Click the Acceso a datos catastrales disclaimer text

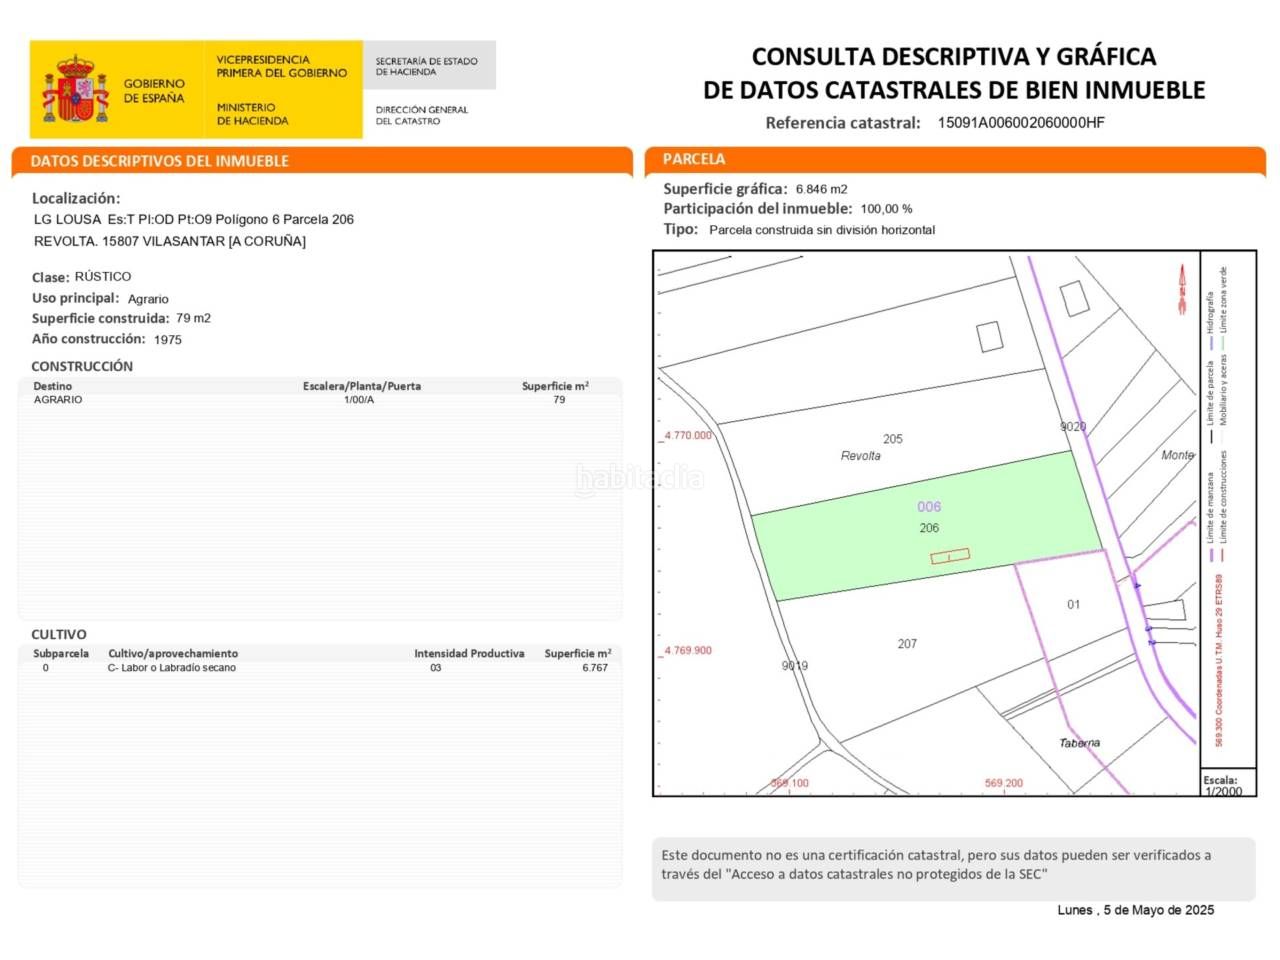pos(936,865)
